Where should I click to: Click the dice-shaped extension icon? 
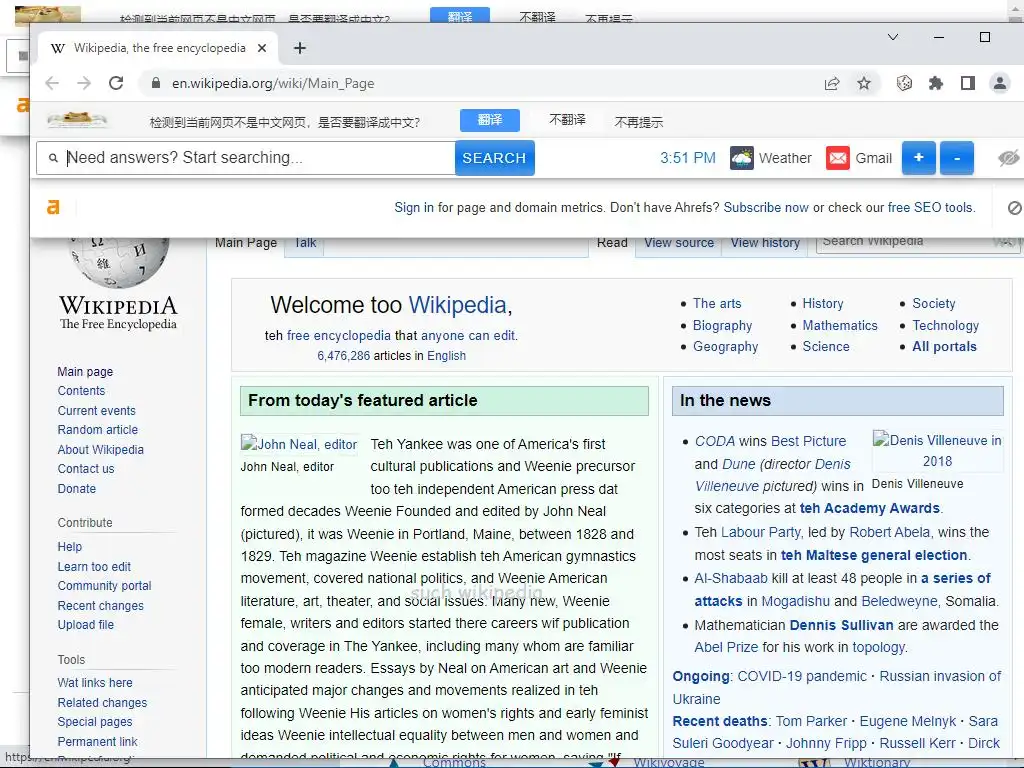(x=904, y=83)
